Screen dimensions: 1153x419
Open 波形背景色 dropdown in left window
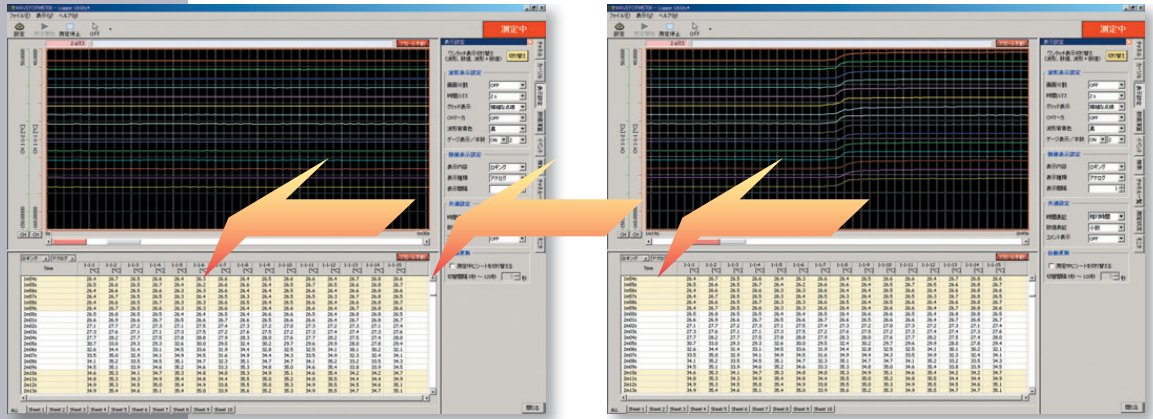click(x=508, y=128)
